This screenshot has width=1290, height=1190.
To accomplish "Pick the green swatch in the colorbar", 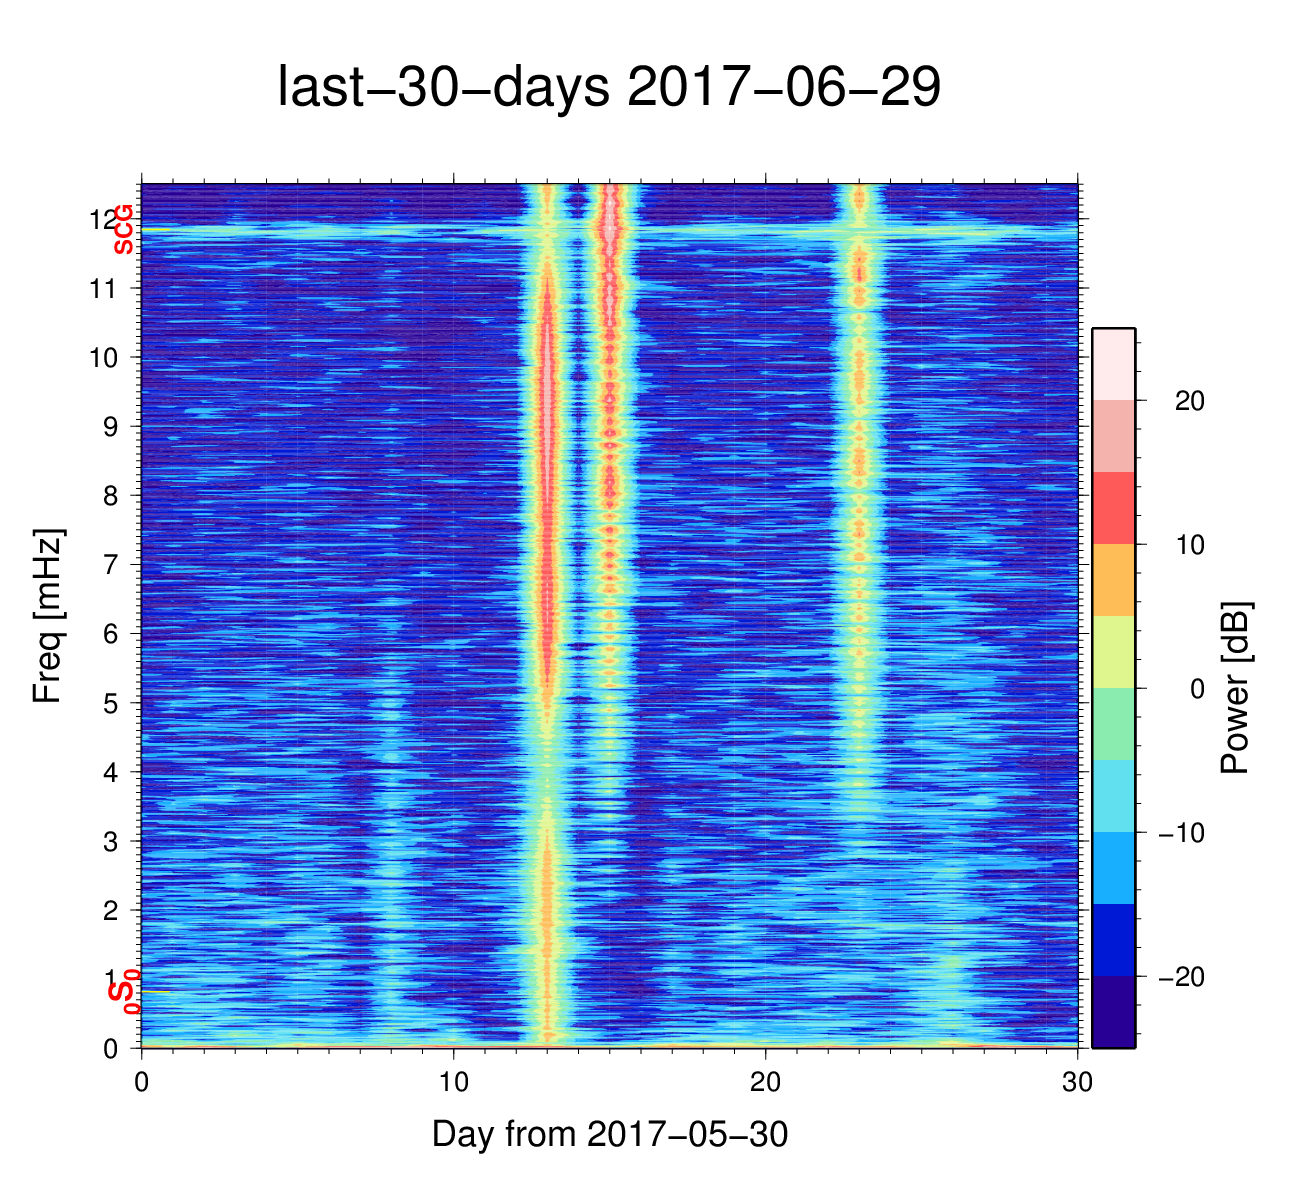I will click(x=1113, y=724).
